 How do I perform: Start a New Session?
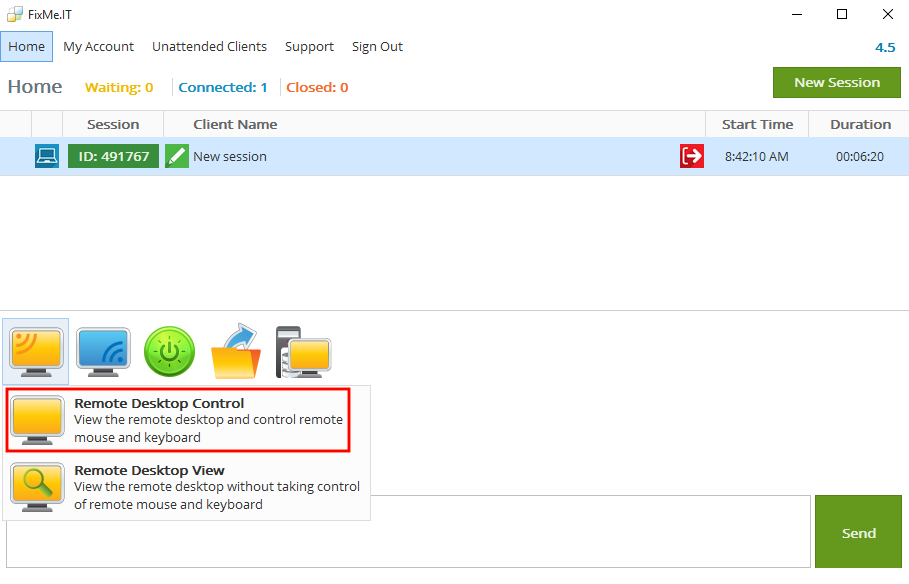click(x=837, y=82)
